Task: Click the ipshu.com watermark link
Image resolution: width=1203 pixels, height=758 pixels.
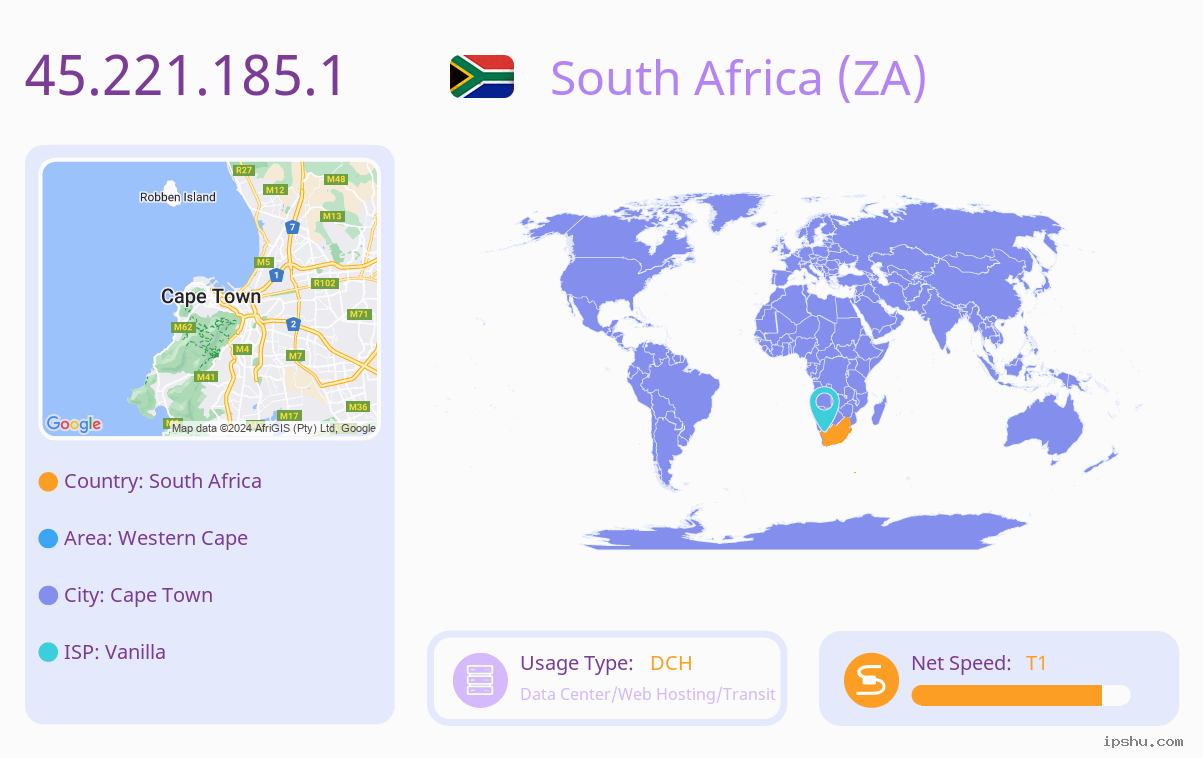Action: (1143, 741)
